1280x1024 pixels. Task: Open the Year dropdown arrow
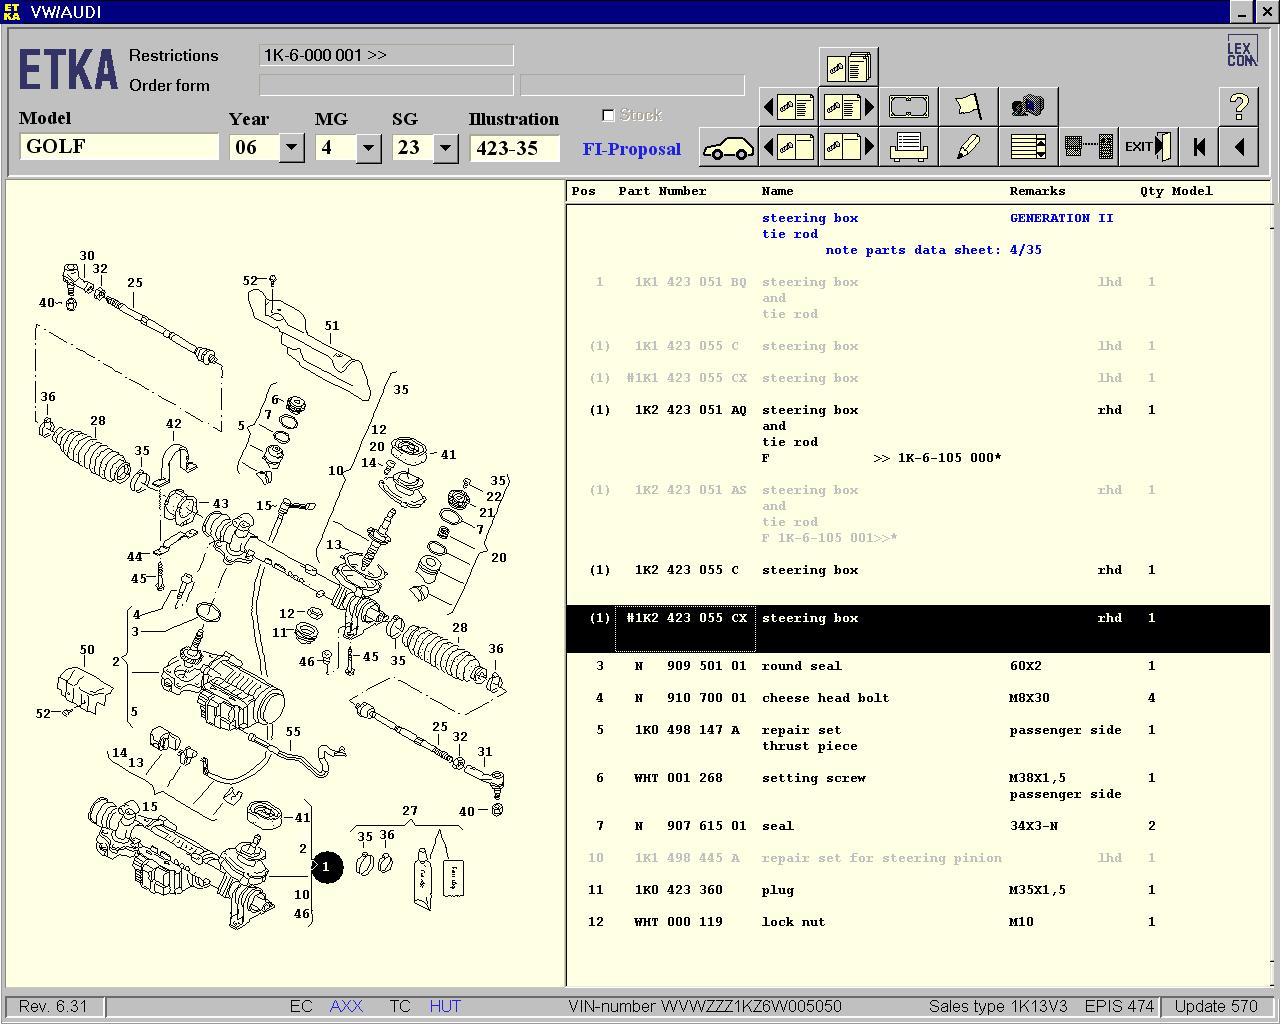(291, 148)
